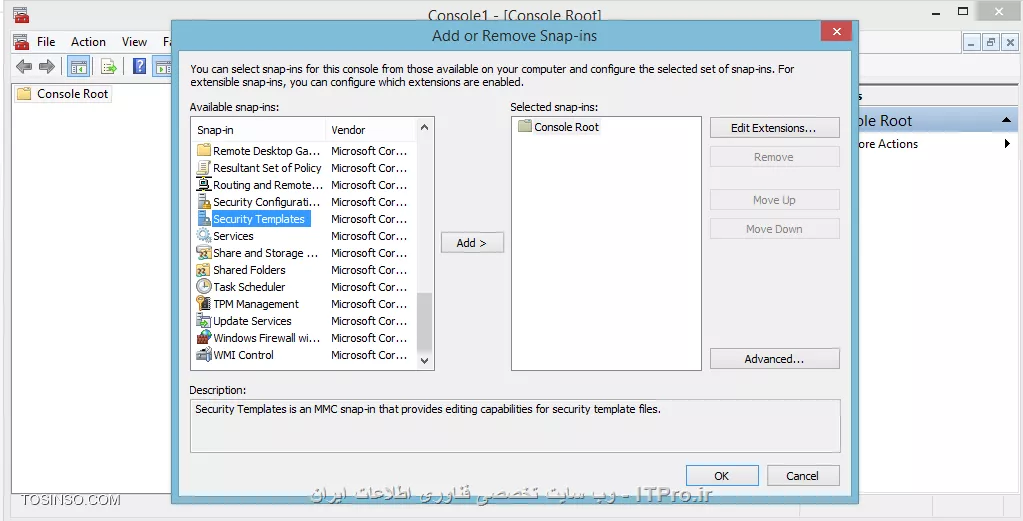Click the Security Templates snap-in icon
This screenshot has height=521, width=1023.
click(204, 218)
